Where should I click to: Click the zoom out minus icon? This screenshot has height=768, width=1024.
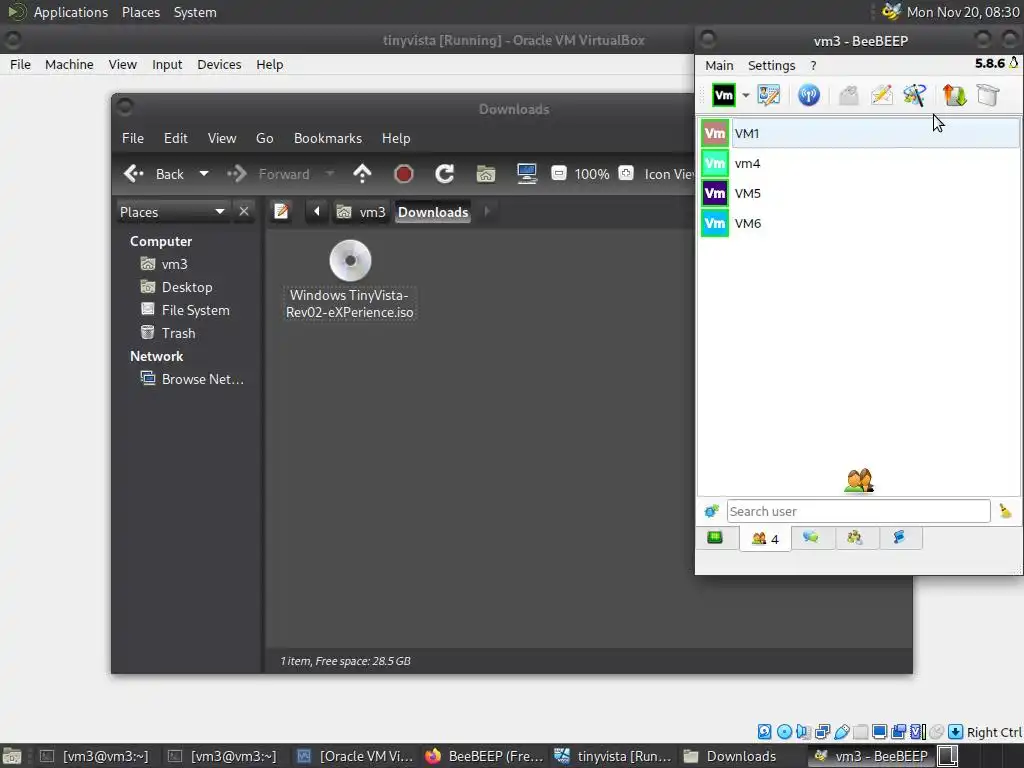point(559,174)
